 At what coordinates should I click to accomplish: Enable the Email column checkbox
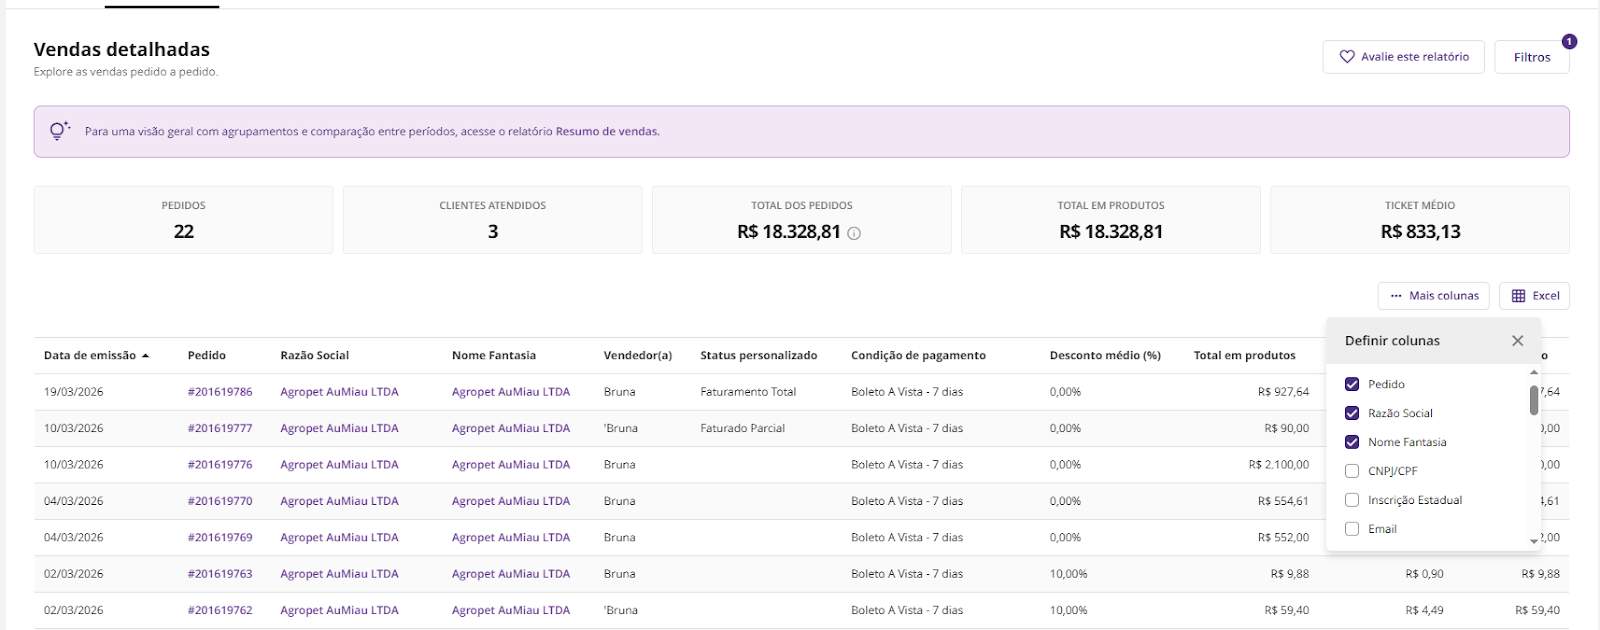pos(1352,529)
